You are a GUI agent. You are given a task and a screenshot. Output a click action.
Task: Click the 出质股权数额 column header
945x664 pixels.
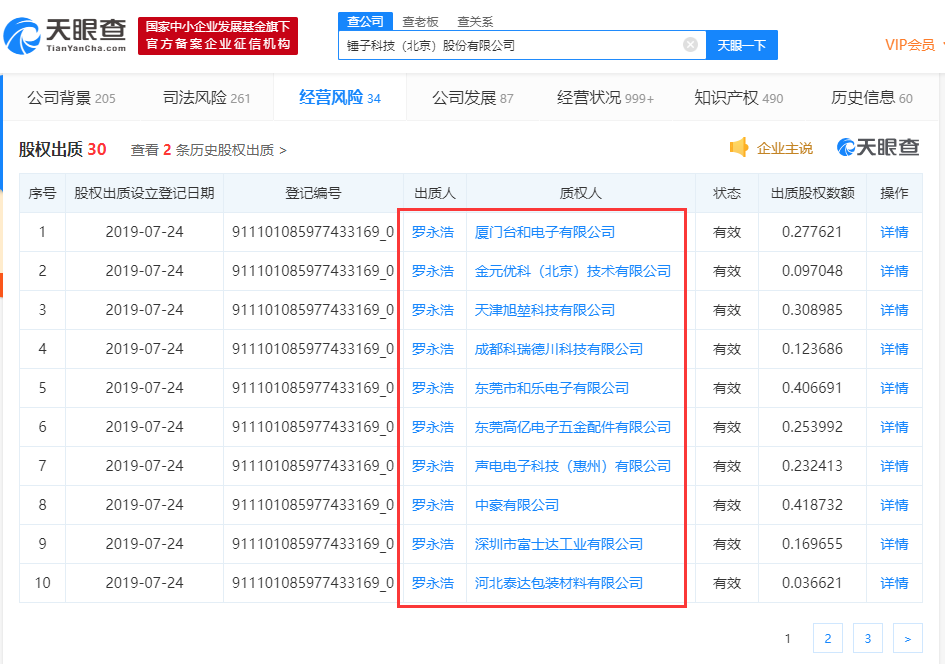[x=812, y=193]
